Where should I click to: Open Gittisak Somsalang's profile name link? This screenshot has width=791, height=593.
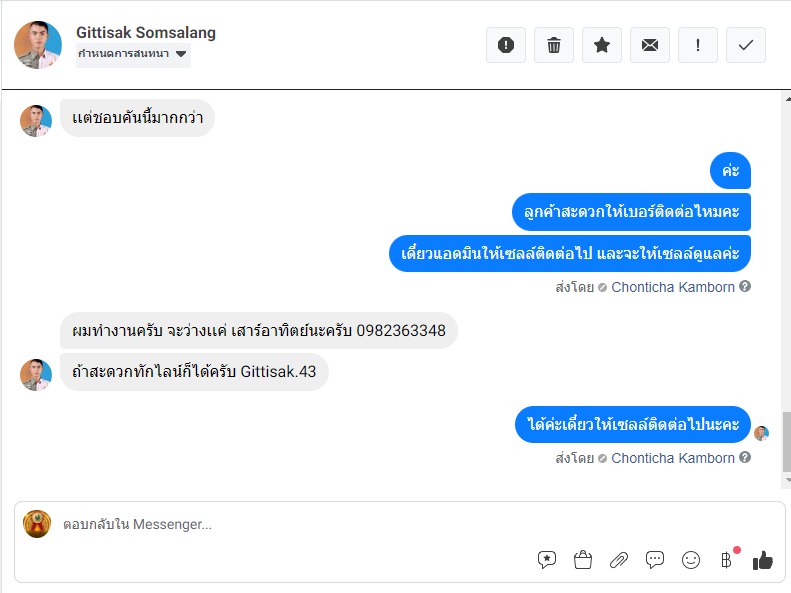coord(146,32)
